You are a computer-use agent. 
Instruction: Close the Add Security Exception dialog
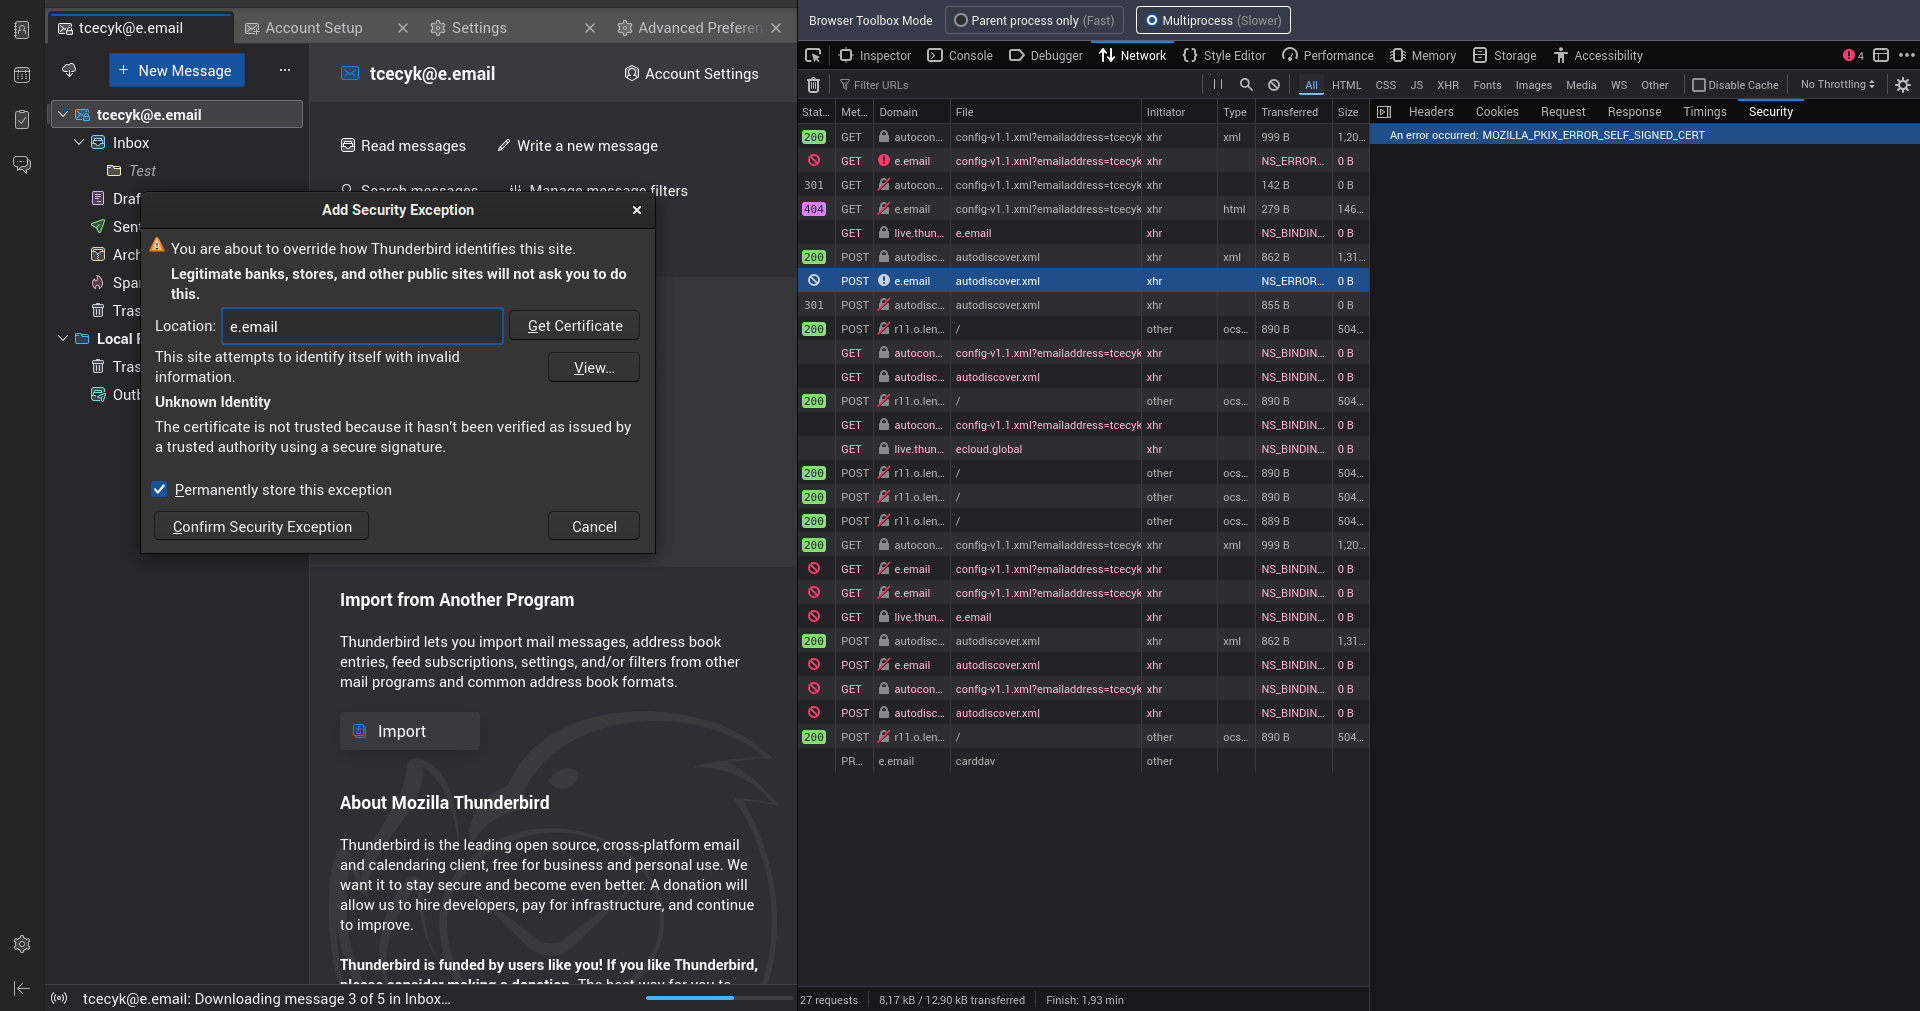click(x=637, y=210)
